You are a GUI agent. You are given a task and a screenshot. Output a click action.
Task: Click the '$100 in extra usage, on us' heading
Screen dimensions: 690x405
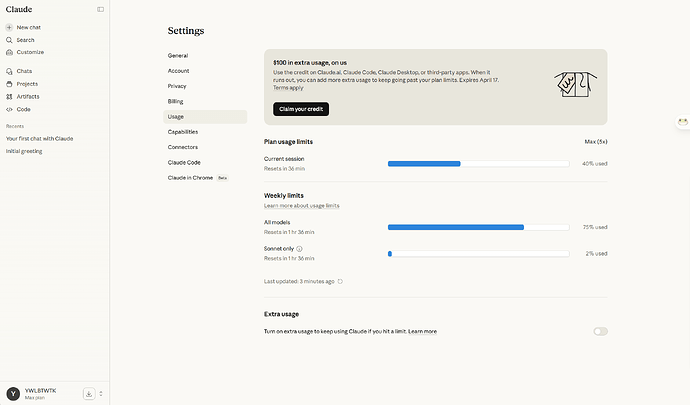(310, 63)
